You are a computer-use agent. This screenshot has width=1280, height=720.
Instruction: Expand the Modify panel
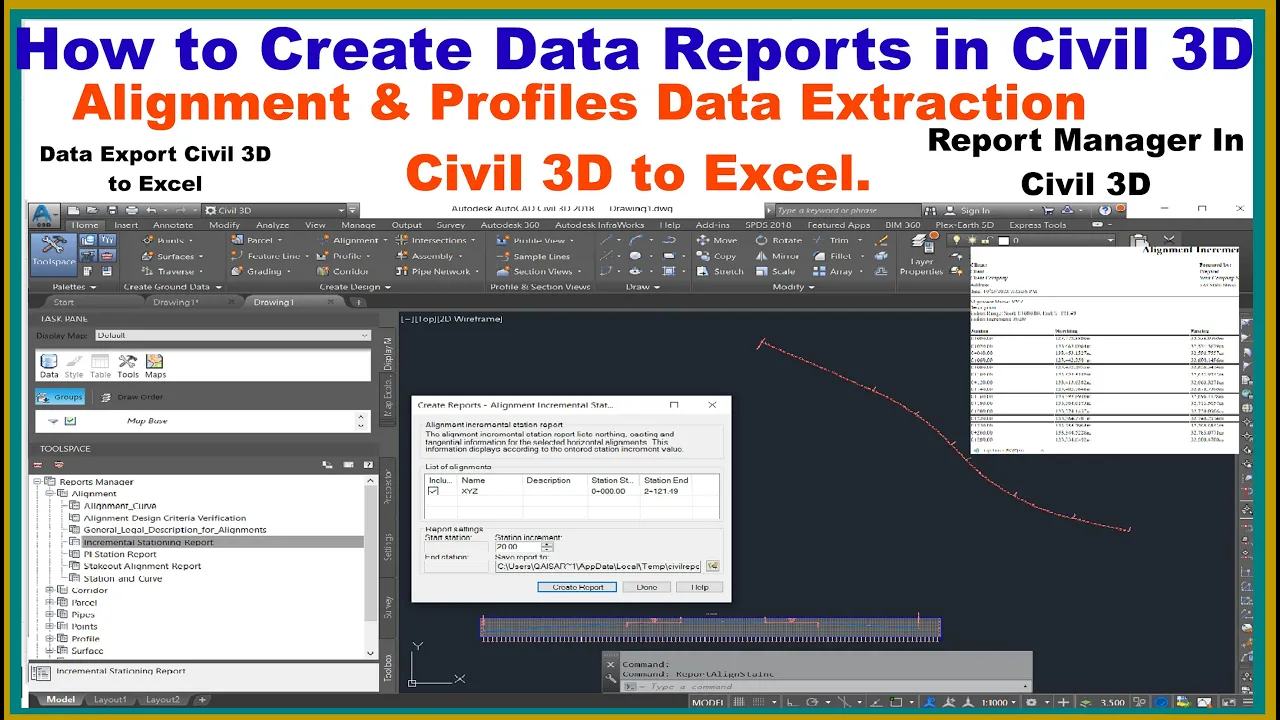click(793, 287)
